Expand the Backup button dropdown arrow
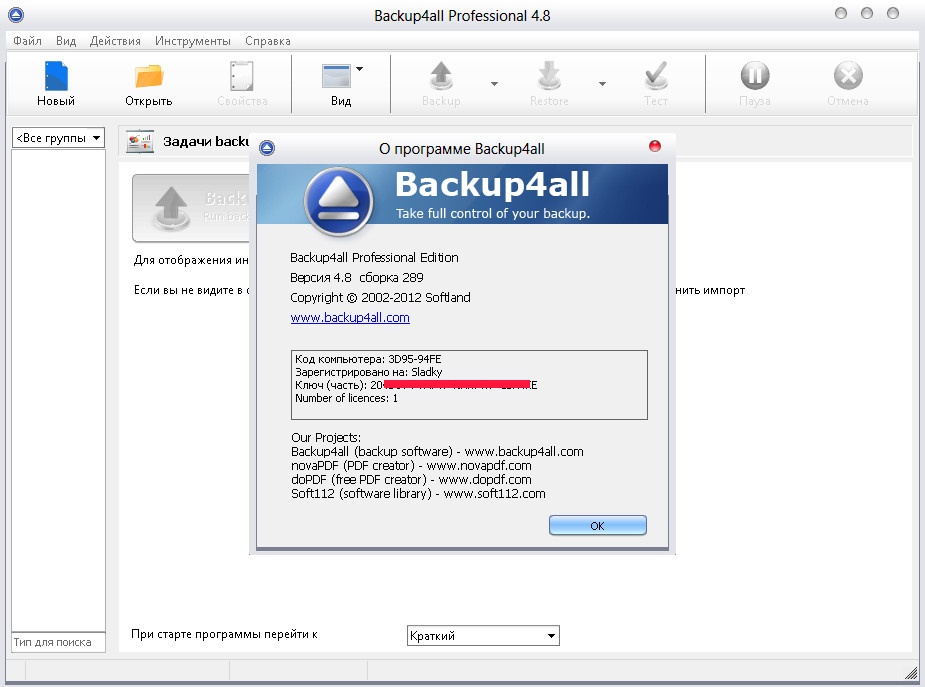 [494, 84]
